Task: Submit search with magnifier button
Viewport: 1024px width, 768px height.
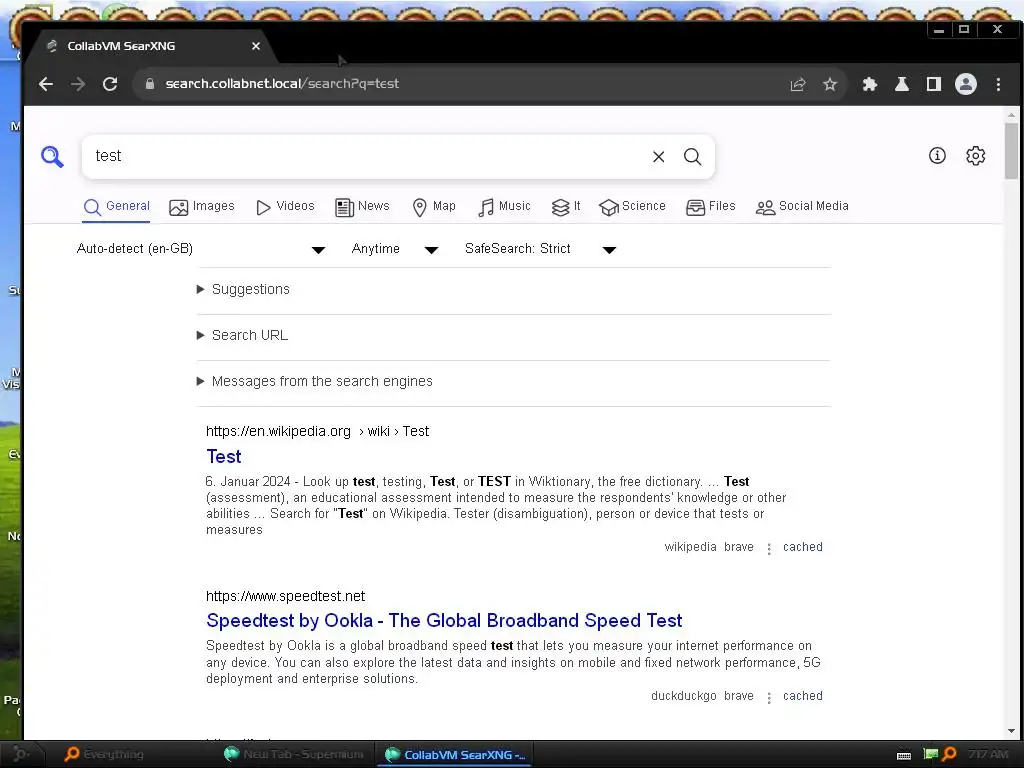Action: 693,157
